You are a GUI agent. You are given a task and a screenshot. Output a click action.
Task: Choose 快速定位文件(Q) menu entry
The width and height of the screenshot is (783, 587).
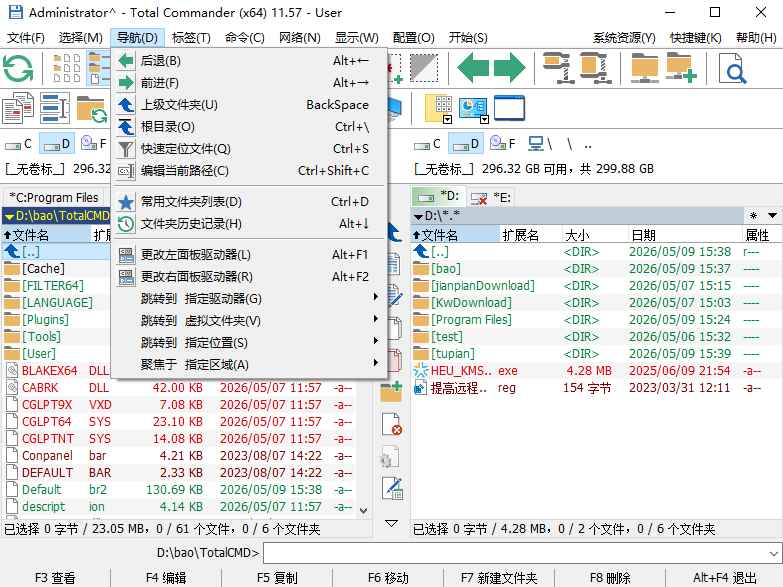(x=250, y=149)
